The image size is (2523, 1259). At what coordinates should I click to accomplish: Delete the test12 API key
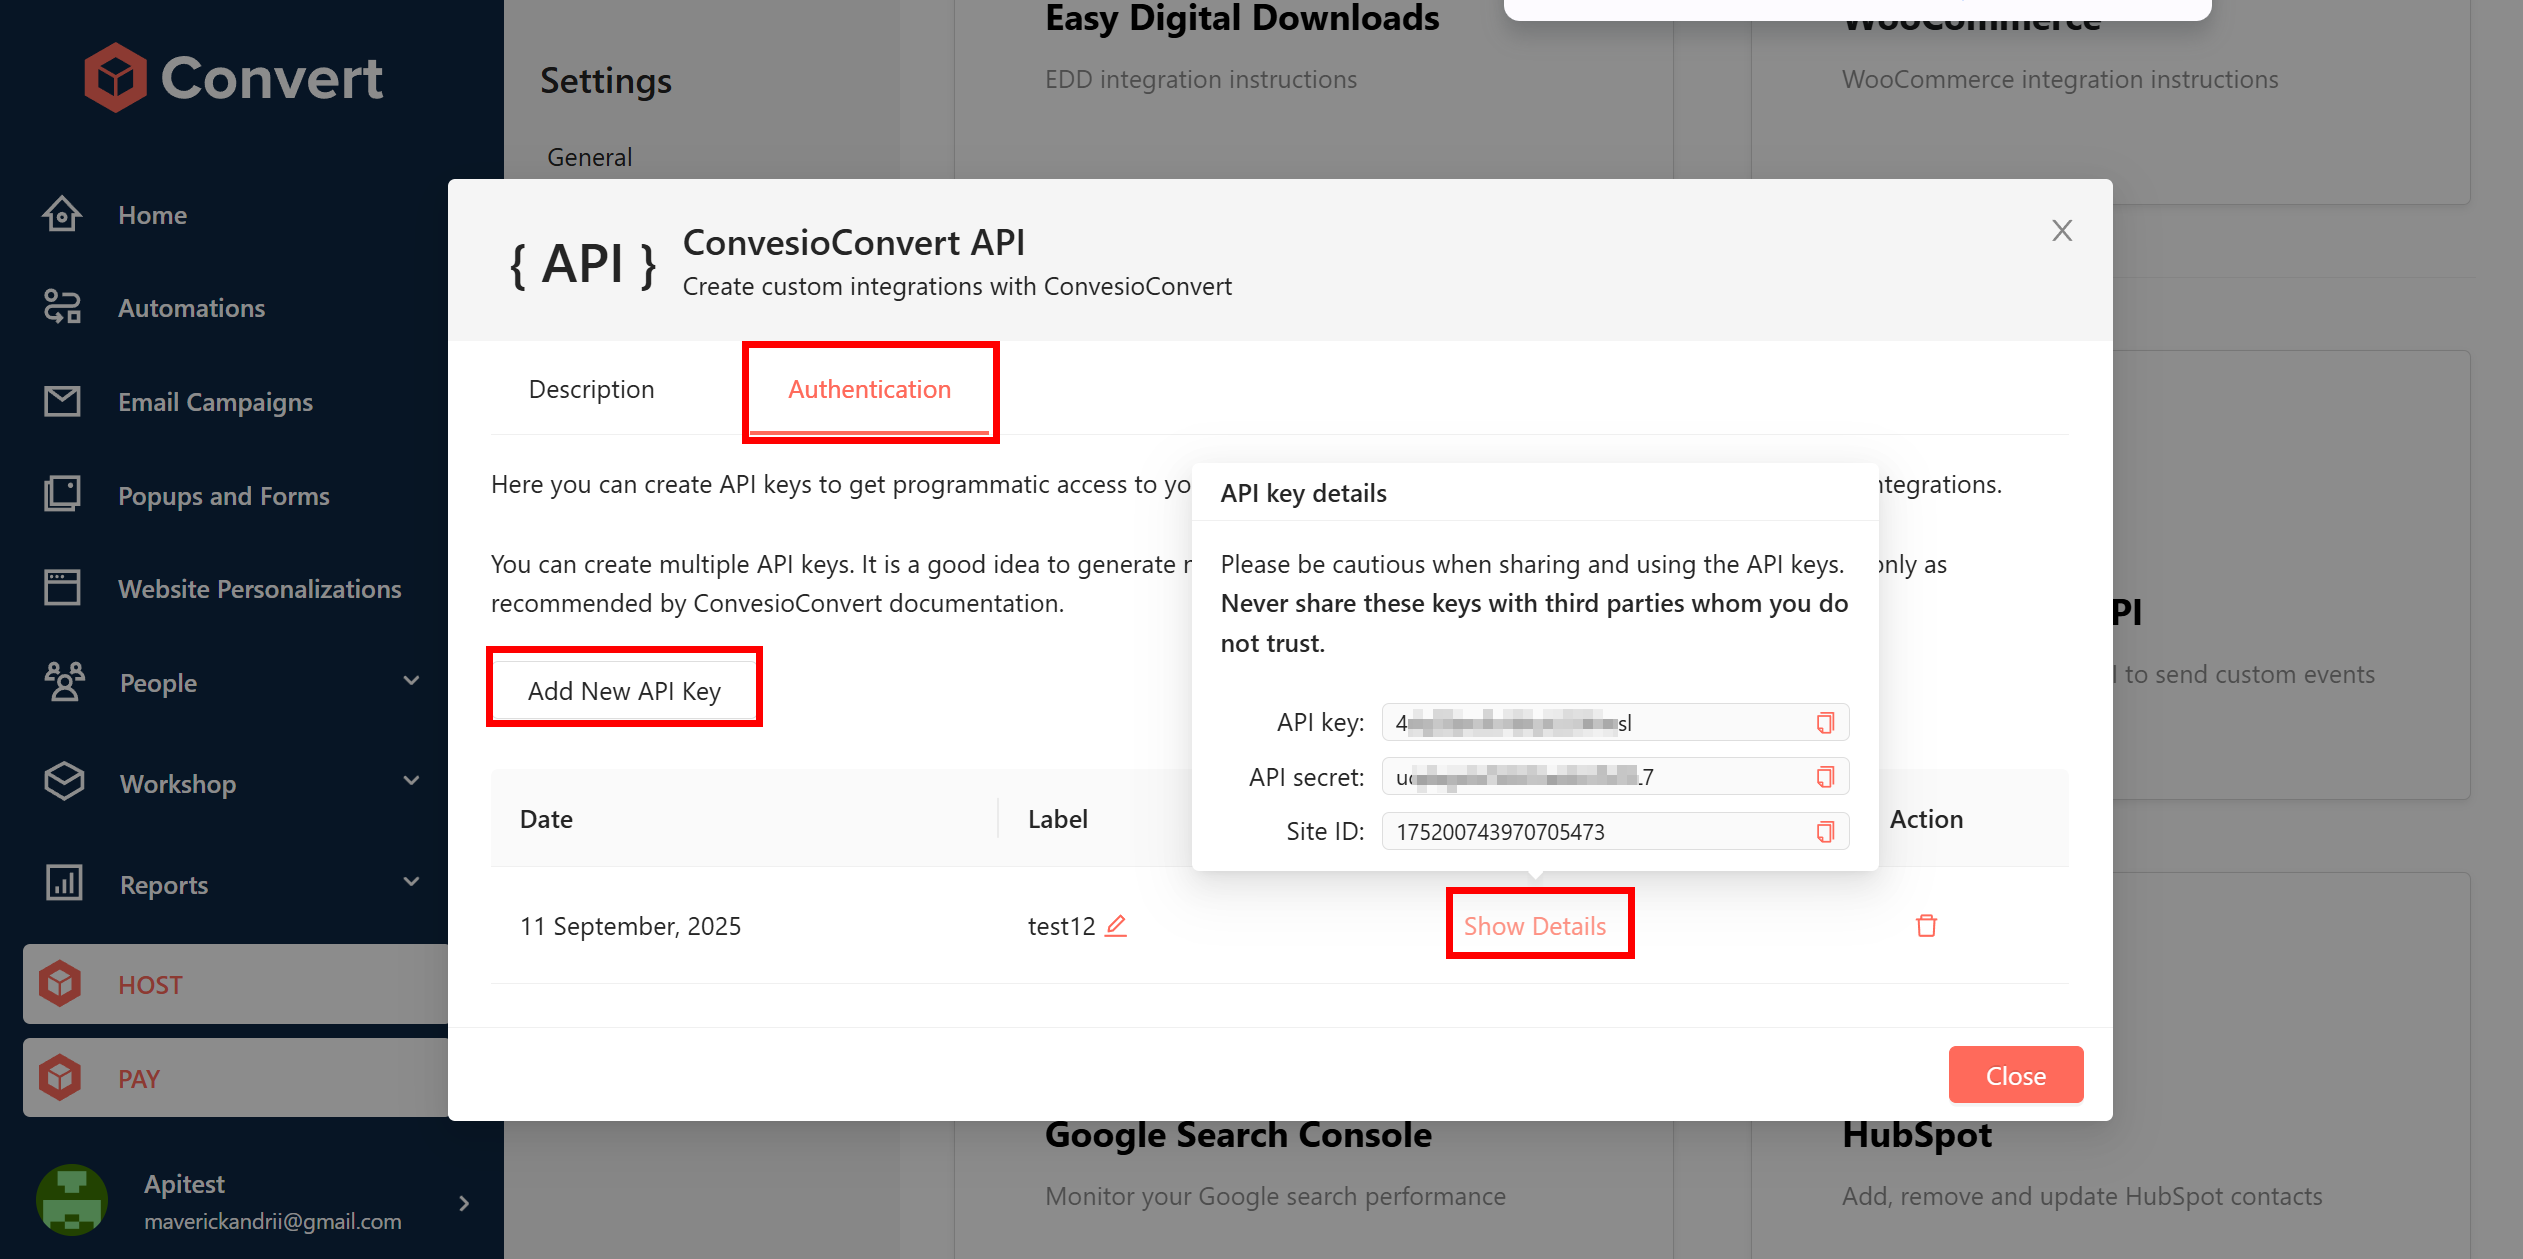pos(1926,926)
